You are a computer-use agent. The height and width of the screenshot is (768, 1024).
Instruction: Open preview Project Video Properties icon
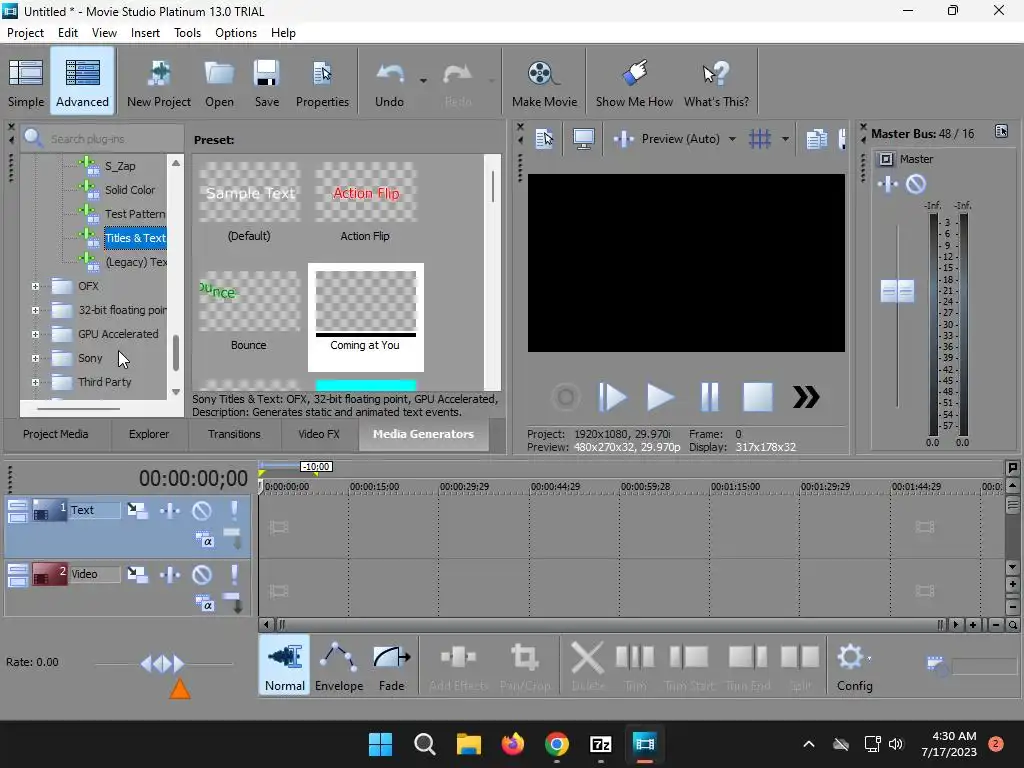click(x=544, y=138)
